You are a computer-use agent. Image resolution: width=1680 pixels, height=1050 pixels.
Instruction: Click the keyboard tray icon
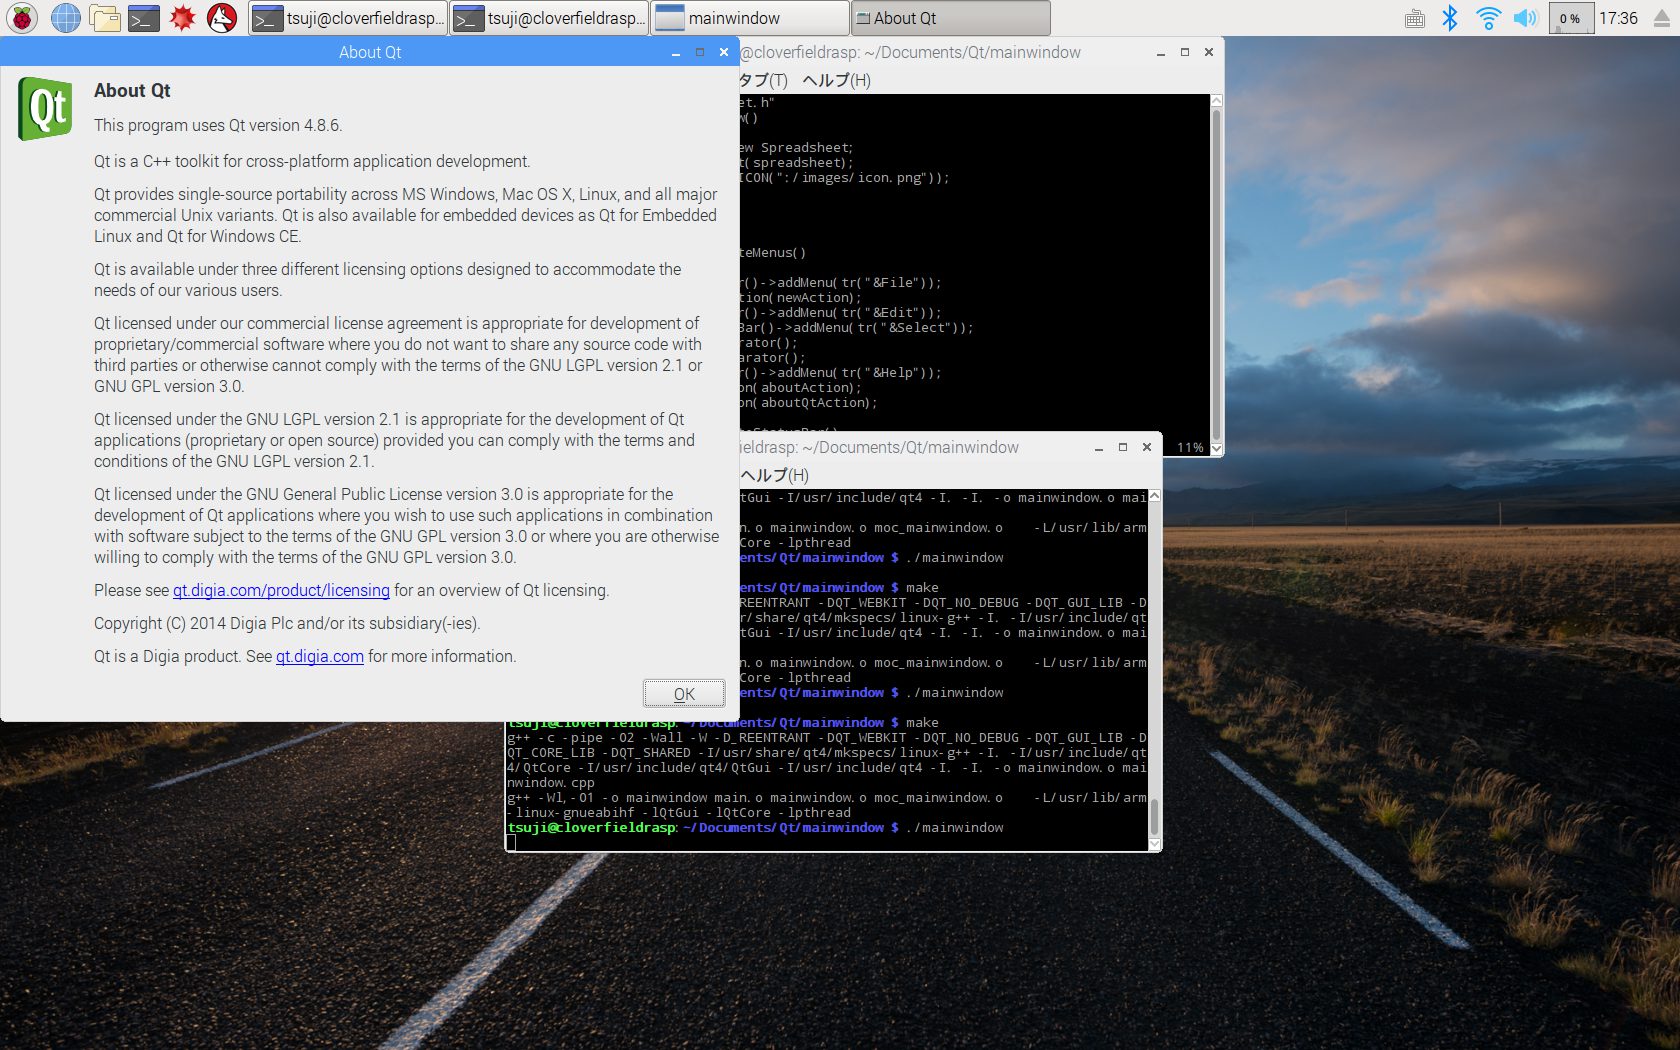(x=1414, y=18)
